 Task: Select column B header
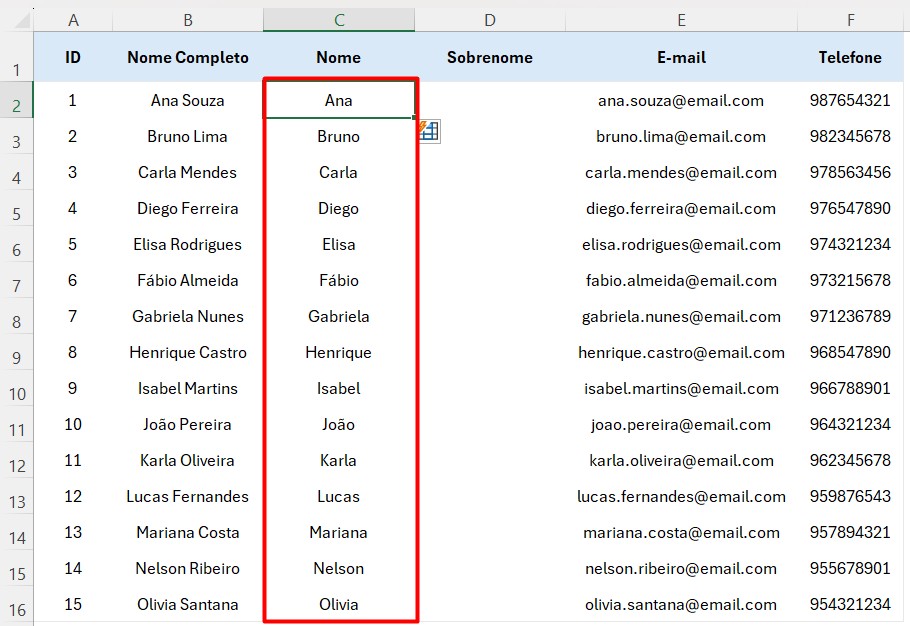point(188,20)
